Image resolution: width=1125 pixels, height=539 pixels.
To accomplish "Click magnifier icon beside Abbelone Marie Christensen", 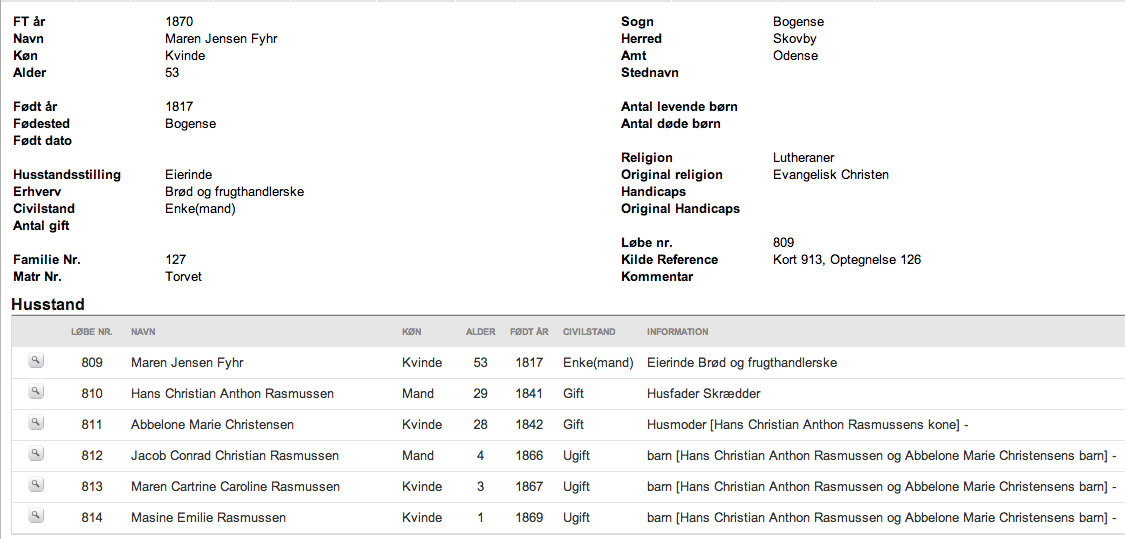I will tap(36, 423).
